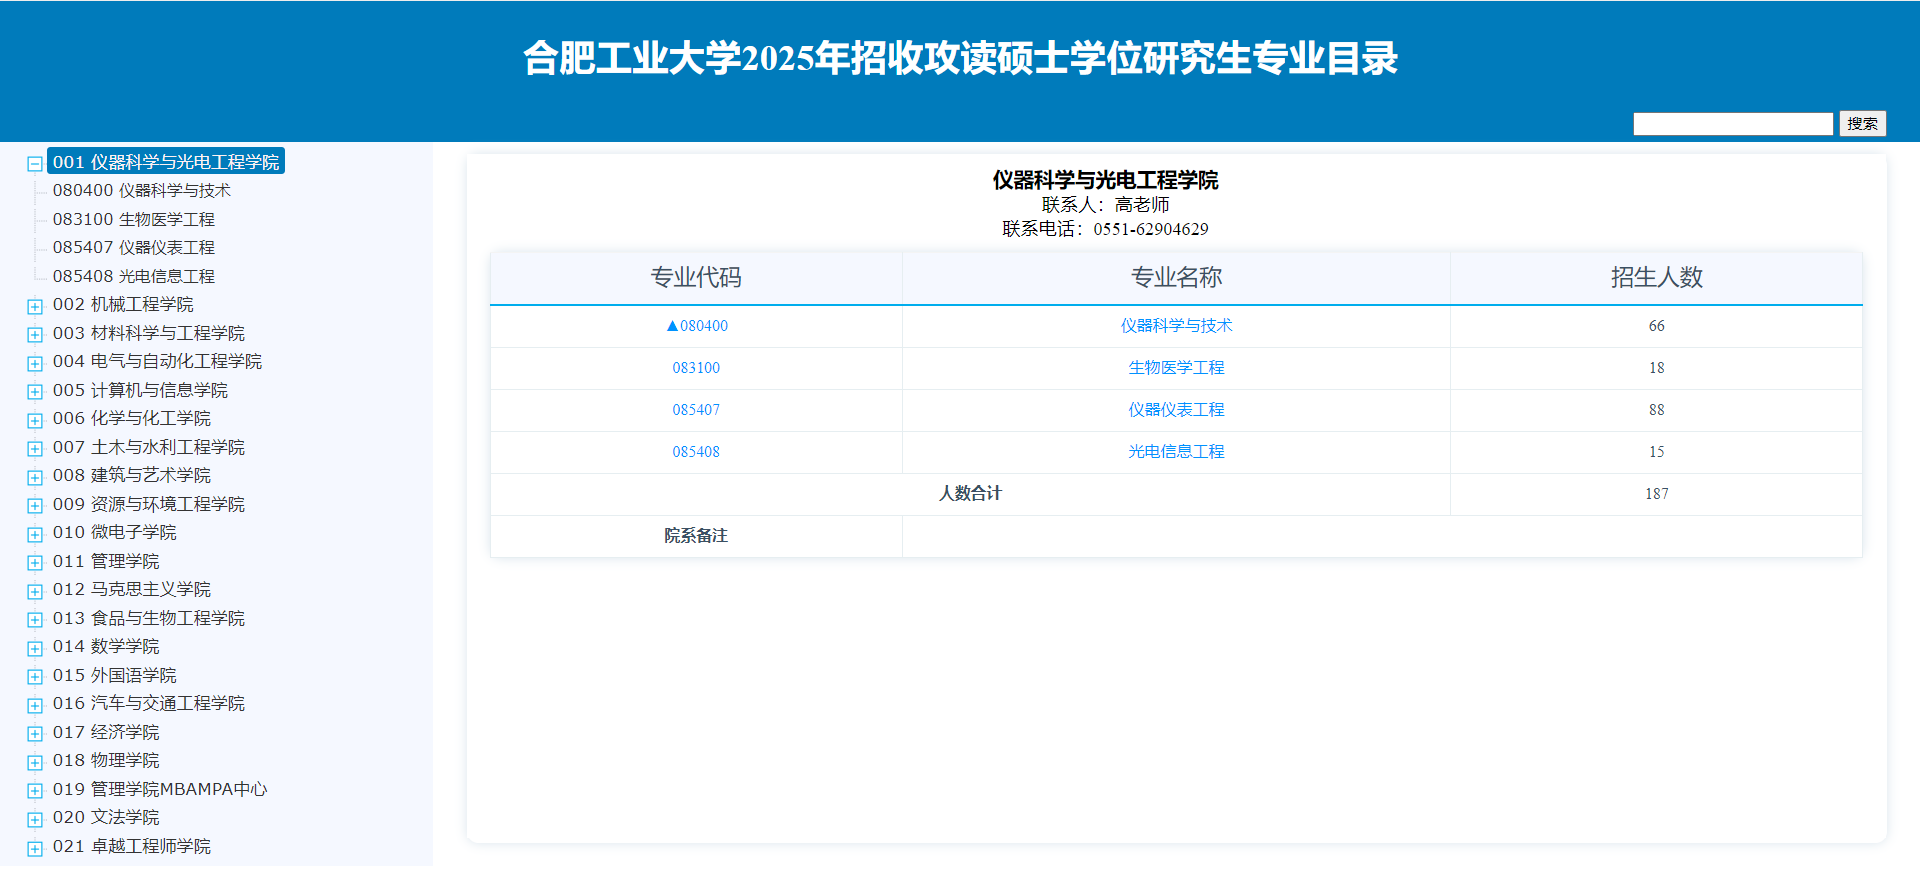The image size is (1920, 886).
Task: Select 007 土木与水利工程学院 in the tree
Action: point(149,447)
